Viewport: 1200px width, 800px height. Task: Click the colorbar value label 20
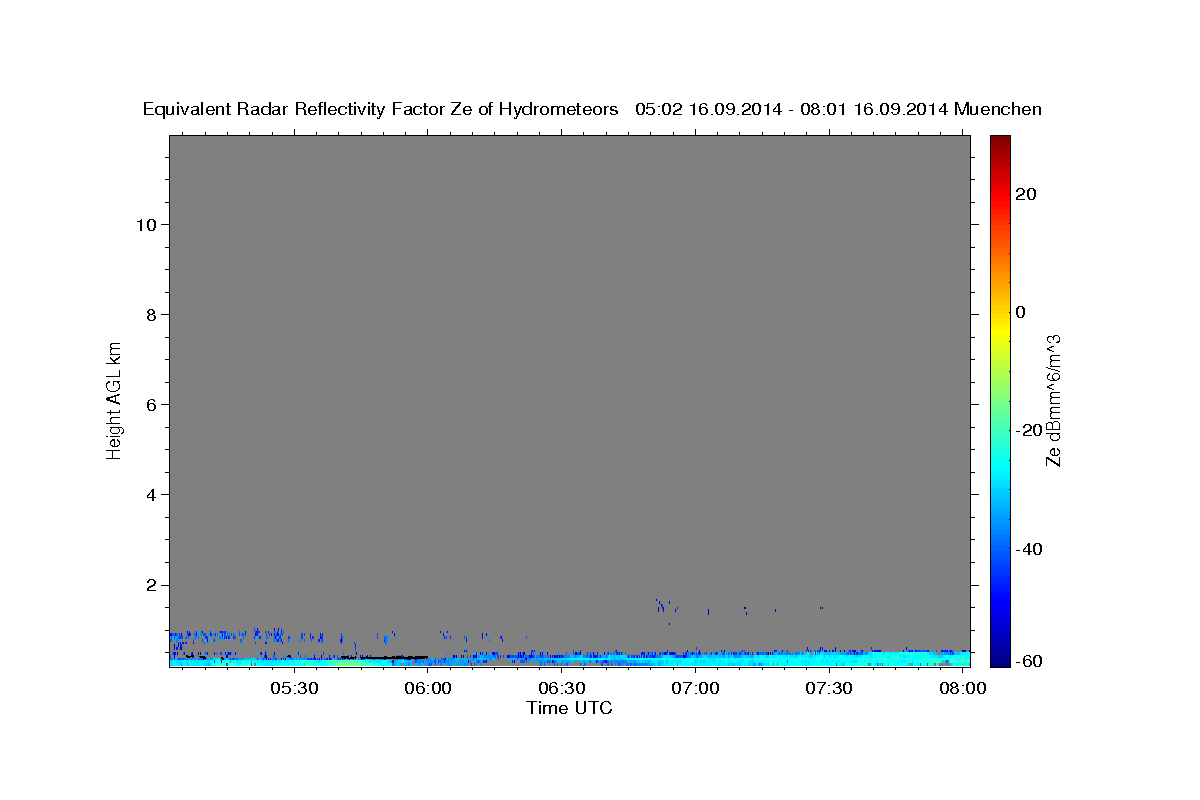(1025, 194)
